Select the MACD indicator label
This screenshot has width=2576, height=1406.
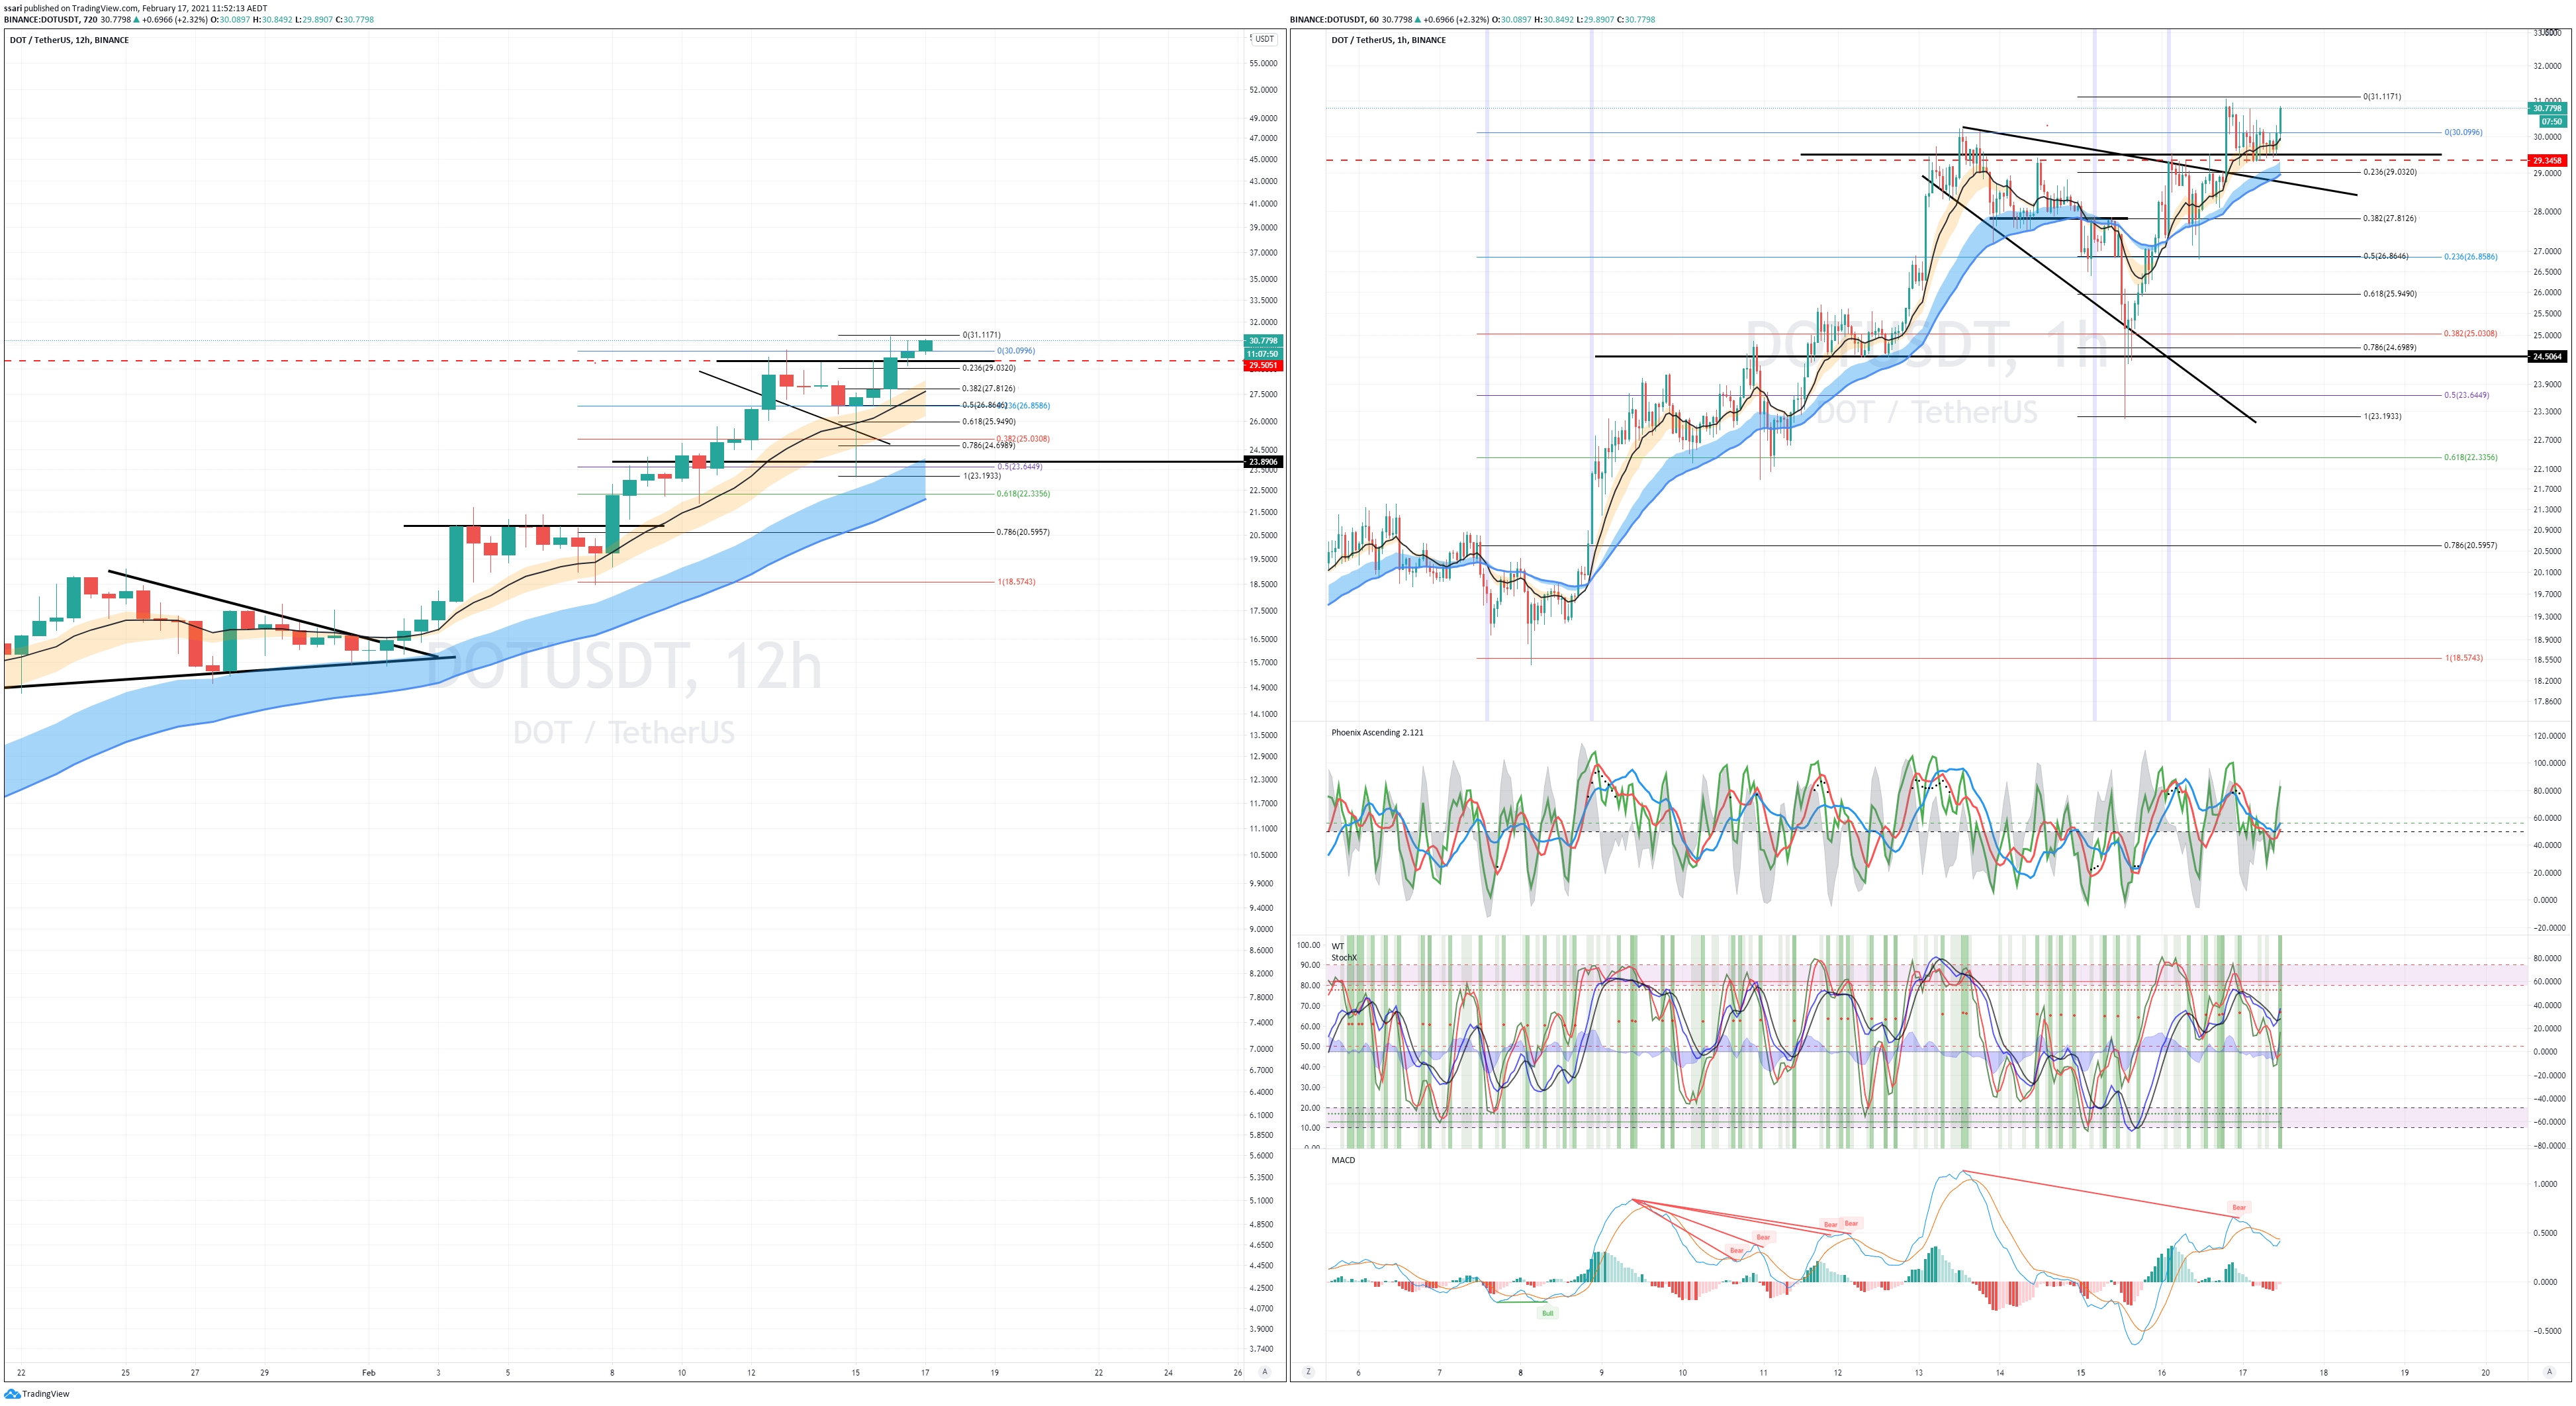[x=1343, y=1160]
